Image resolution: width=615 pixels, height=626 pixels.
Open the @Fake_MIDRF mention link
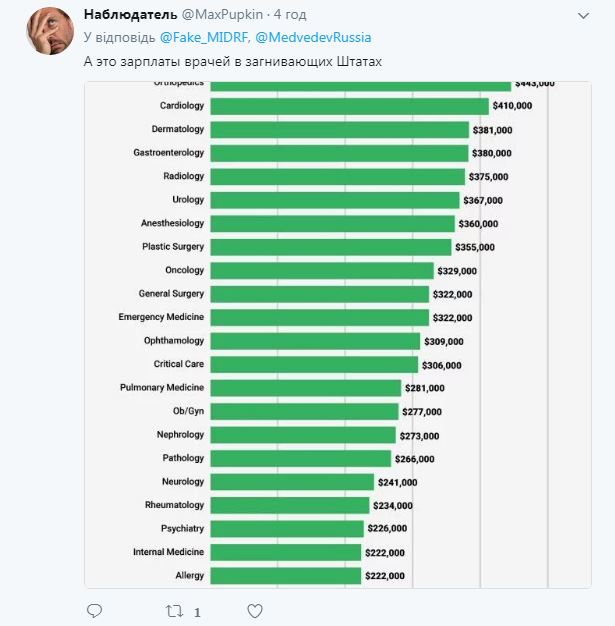click(208, 38)
